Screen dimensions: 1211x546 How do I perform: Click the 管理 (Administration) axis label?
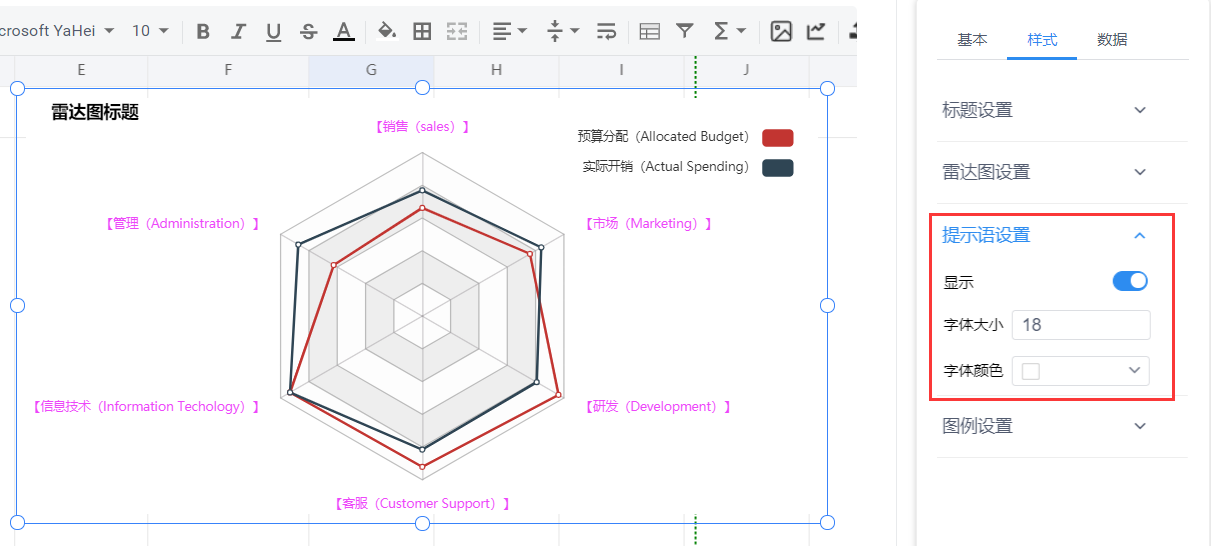(x=182, y=224)
